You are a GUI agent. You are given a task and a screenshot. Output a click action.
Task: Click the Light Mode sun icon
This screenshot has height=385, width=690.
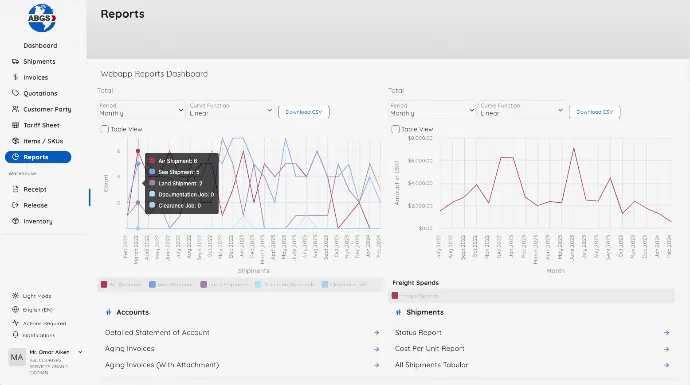[x=15, y=296]
